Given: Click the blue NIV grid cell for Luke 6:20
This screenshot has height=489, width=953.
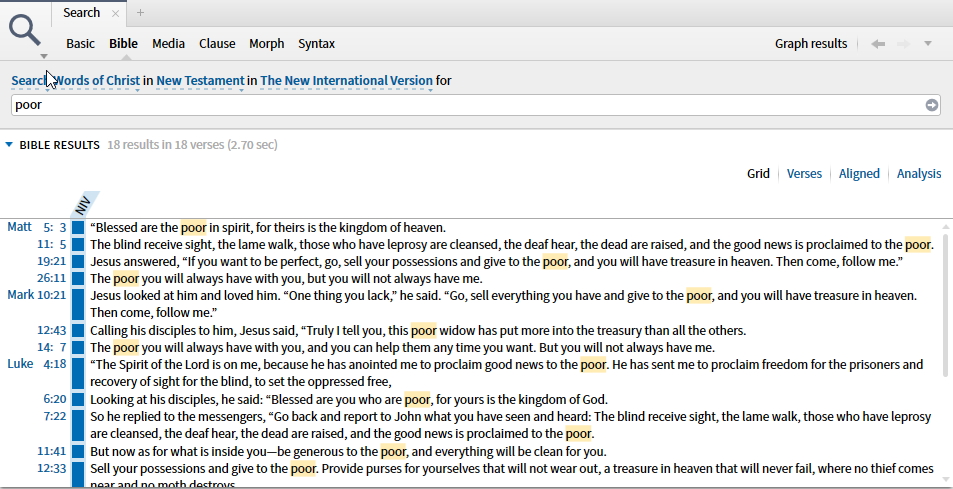Looking at the screenshot, I should tap(78, 400).
